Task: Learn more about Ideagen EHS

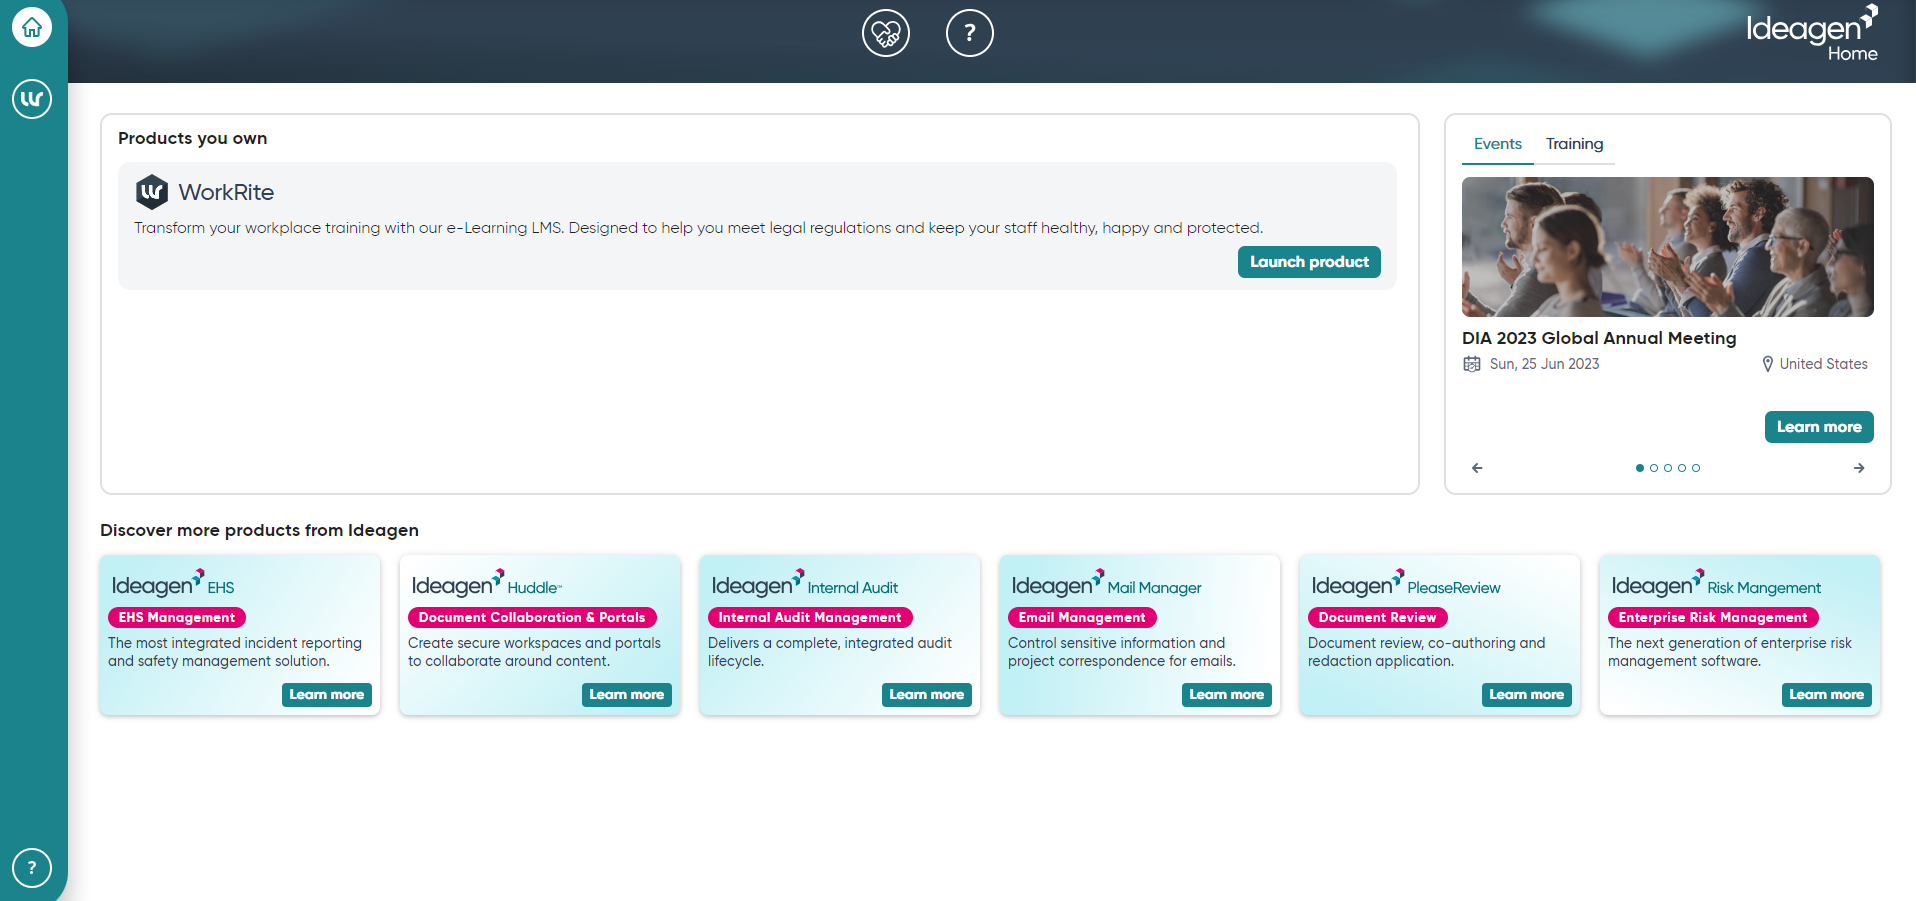Action: (327, 695)
